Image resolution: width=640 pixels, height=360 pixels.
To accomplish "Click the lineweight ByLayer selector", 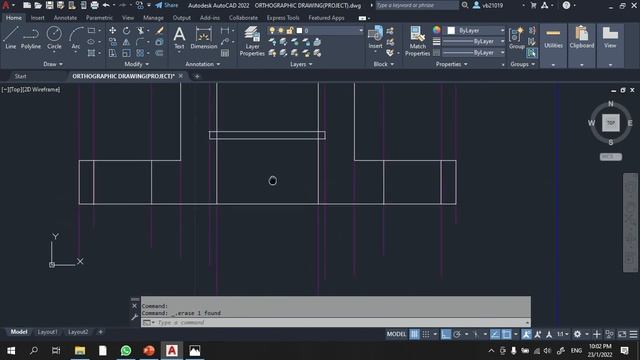I will pyautogui.click(x=473, y=42).
